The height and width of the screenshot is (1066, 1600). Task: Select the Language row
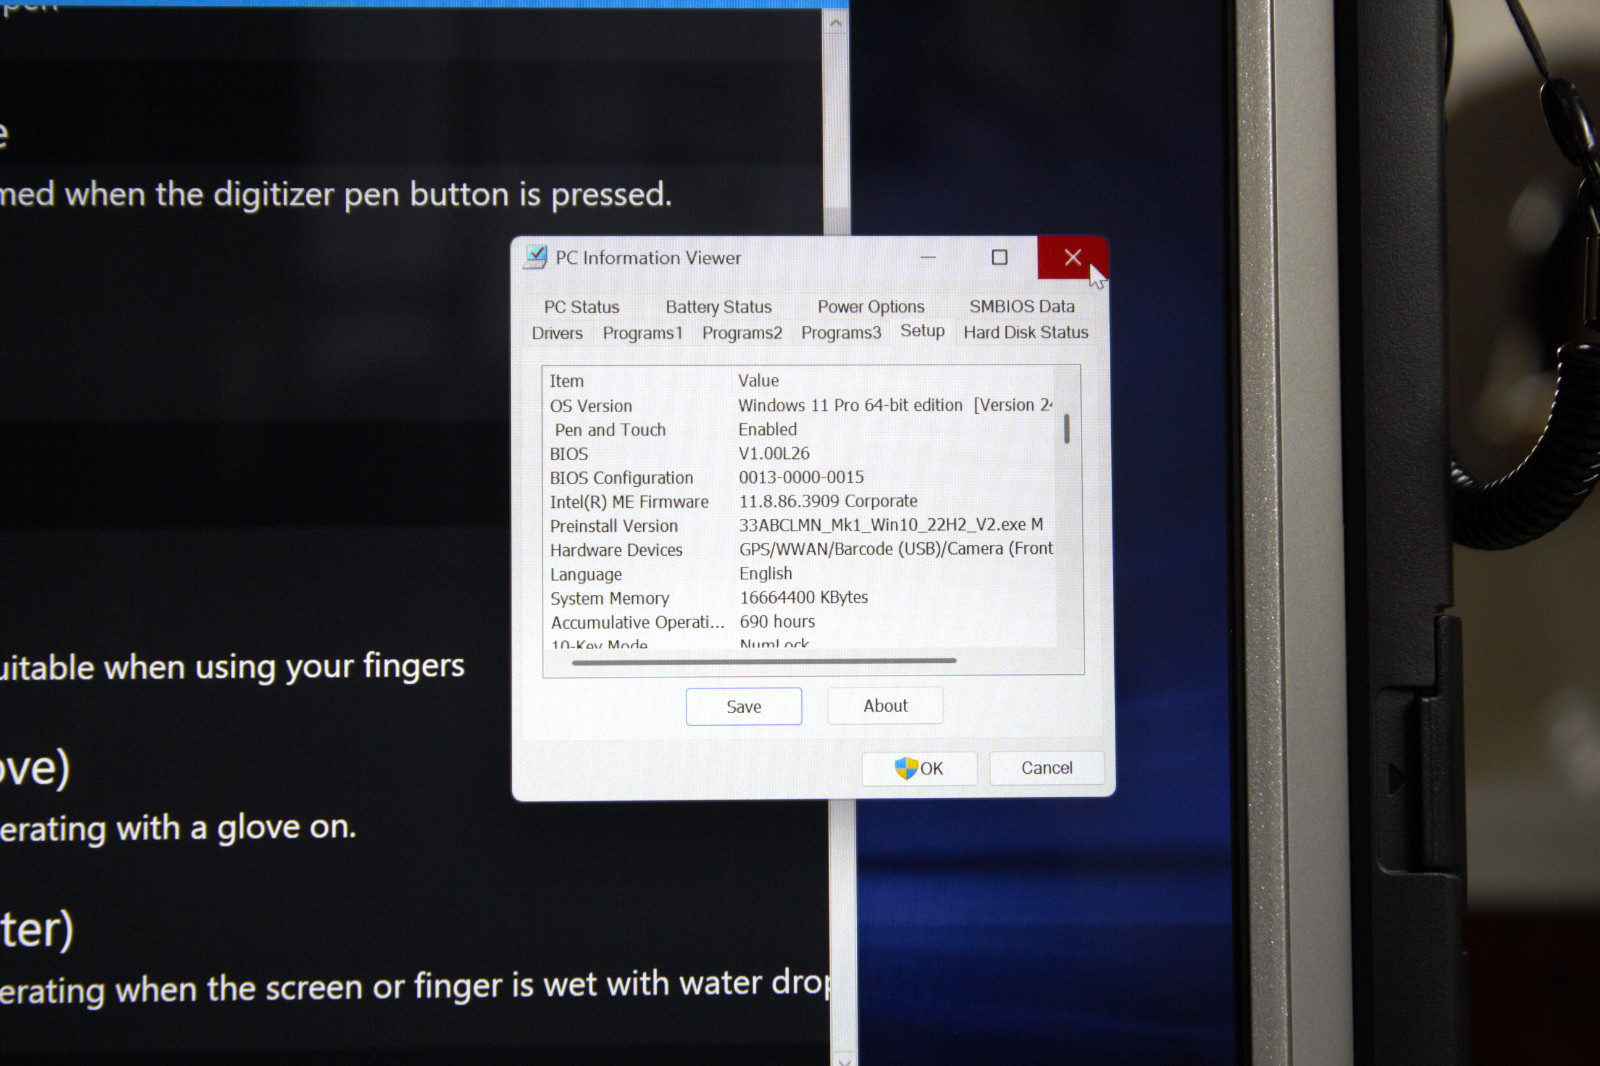tap(800, 574)
